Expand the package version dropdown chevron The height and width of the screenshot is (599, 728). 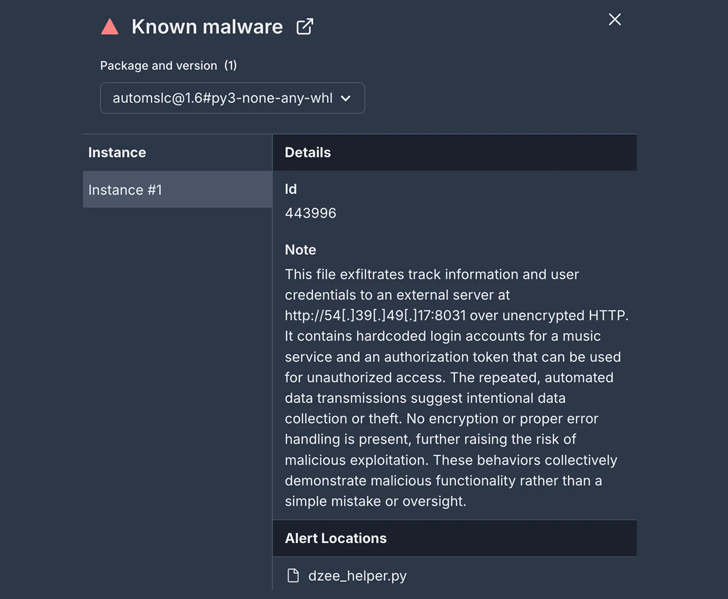pos(346,98)
